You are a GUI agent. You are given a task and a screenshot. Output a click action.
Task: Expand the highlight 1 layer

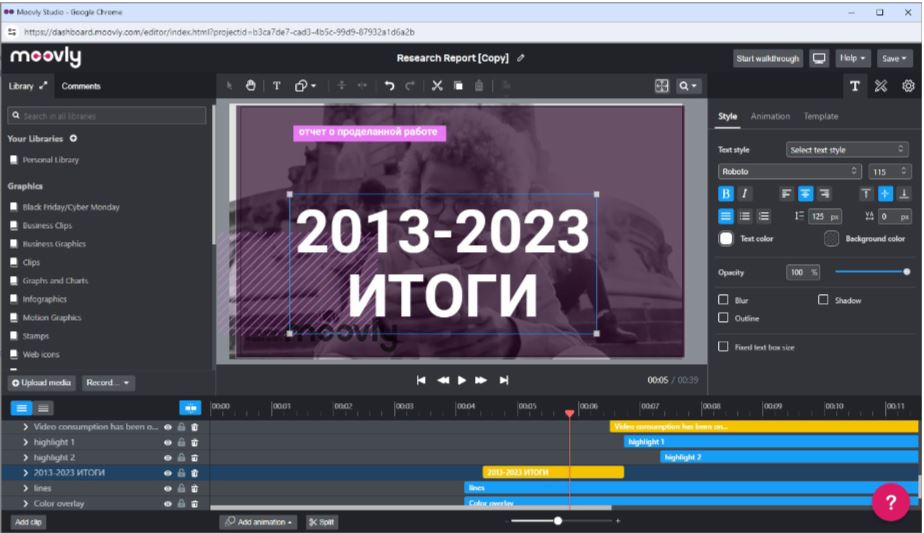25,442
